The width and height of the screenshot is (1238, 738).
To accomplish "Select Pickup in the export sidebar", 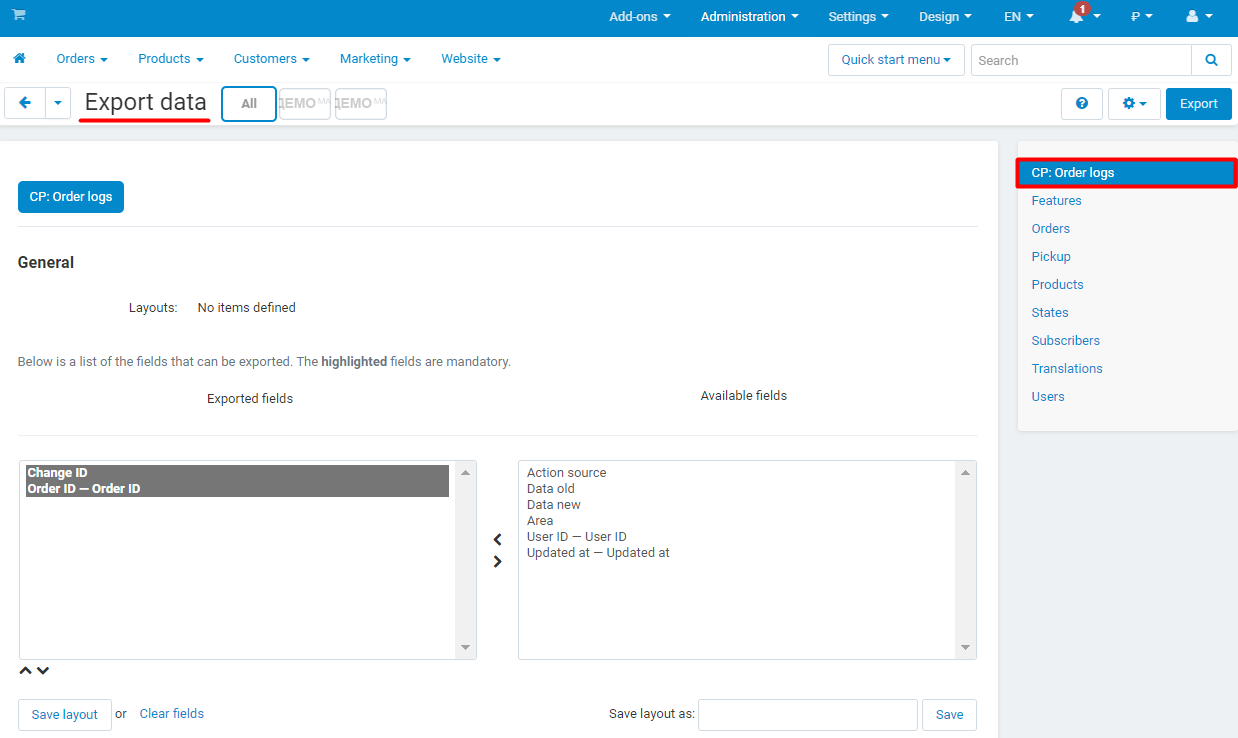I will [x=1051, y=257].
